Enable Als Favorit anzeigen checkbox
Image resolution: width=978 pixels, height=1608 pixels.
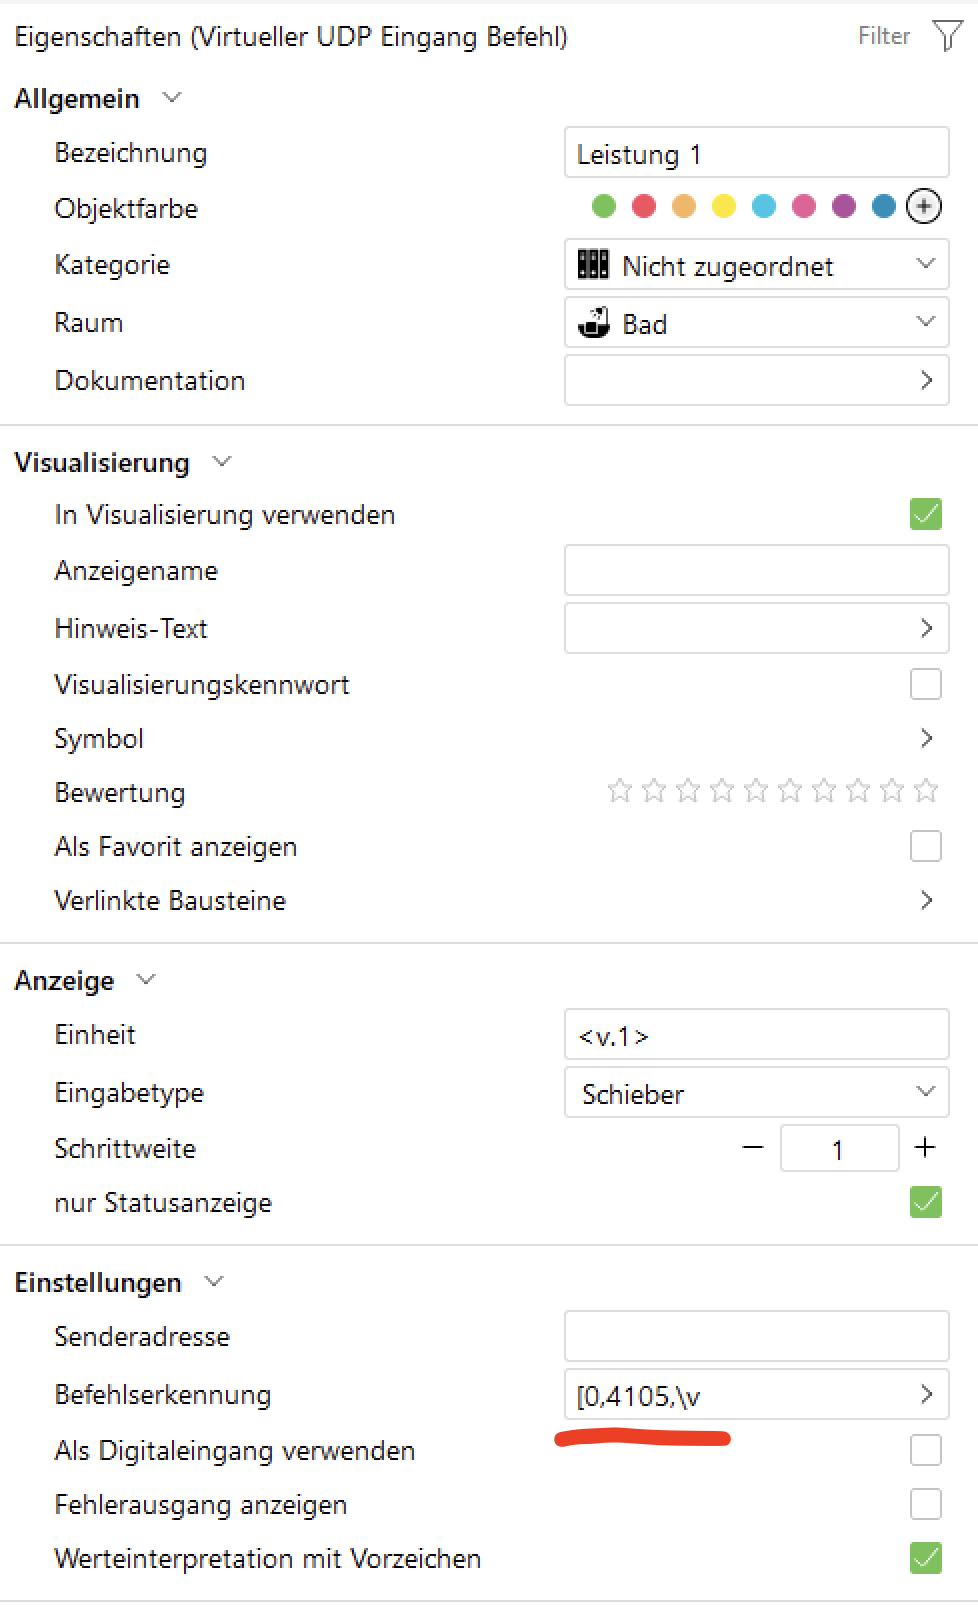(x=926, y=846)
